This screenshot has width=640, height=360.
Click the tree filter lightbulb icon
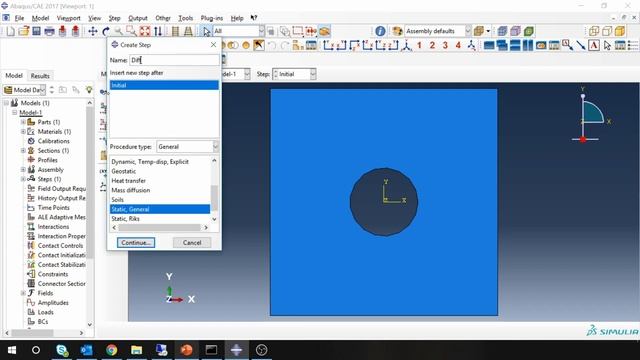coord(89,90)
